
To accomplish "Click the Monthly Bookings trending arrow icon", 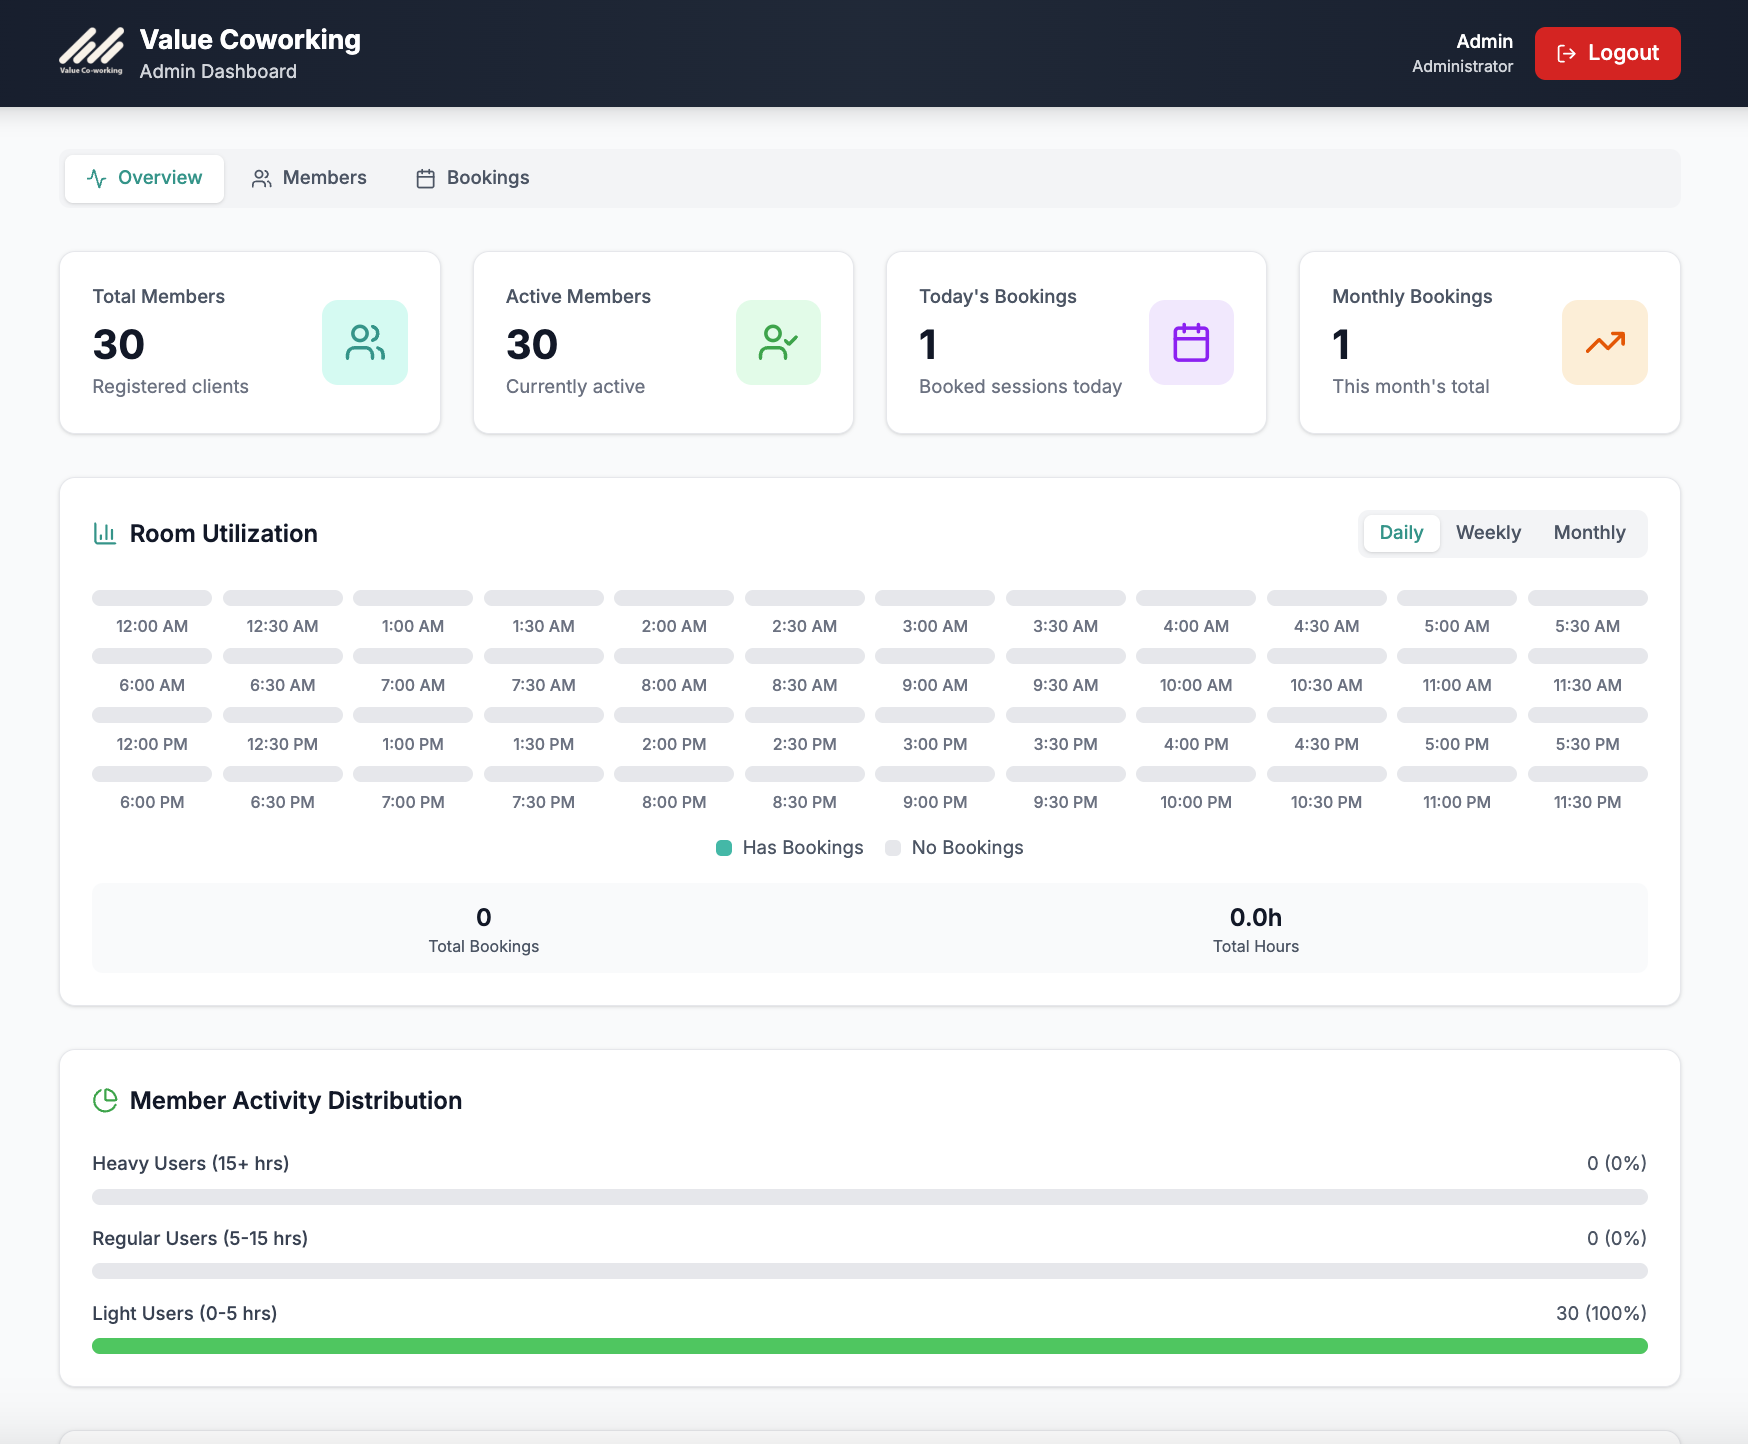I will pos(1604,343).
